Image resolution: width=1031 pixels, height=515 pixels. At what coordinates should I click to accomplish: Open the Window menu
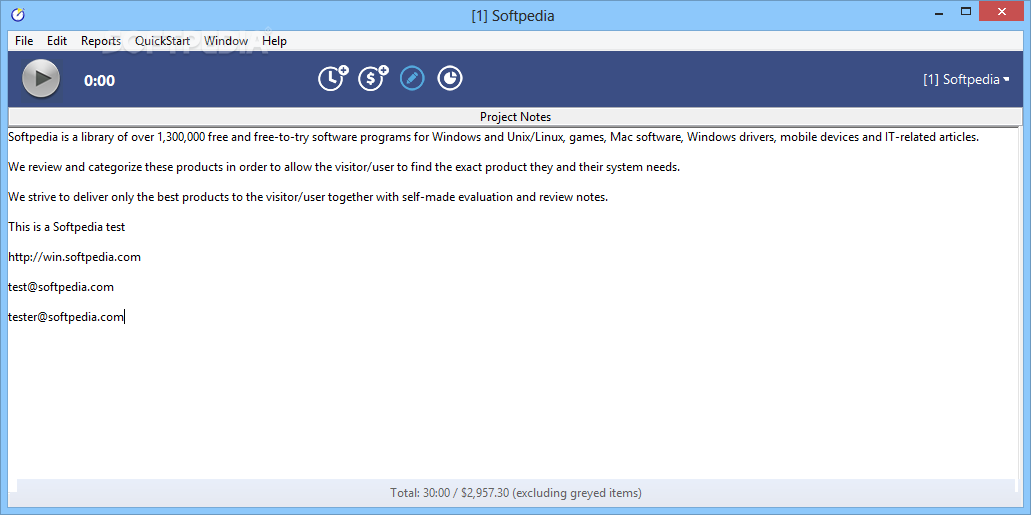[226, 41]
